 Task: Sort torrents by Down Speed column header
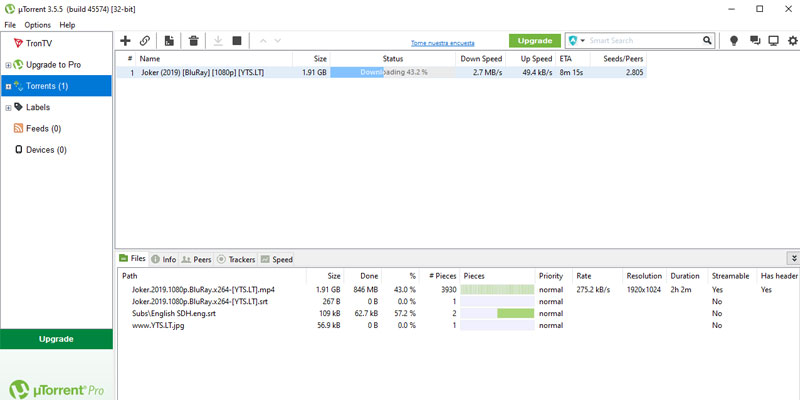click(x=481, y=59)
